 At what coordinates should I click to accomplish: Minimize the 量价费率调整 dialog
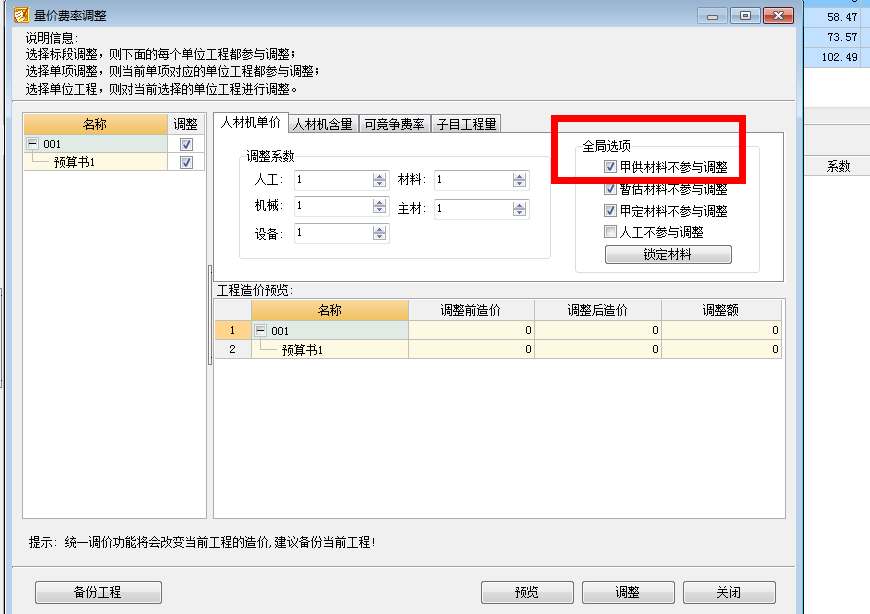click(x=713, y=16)
